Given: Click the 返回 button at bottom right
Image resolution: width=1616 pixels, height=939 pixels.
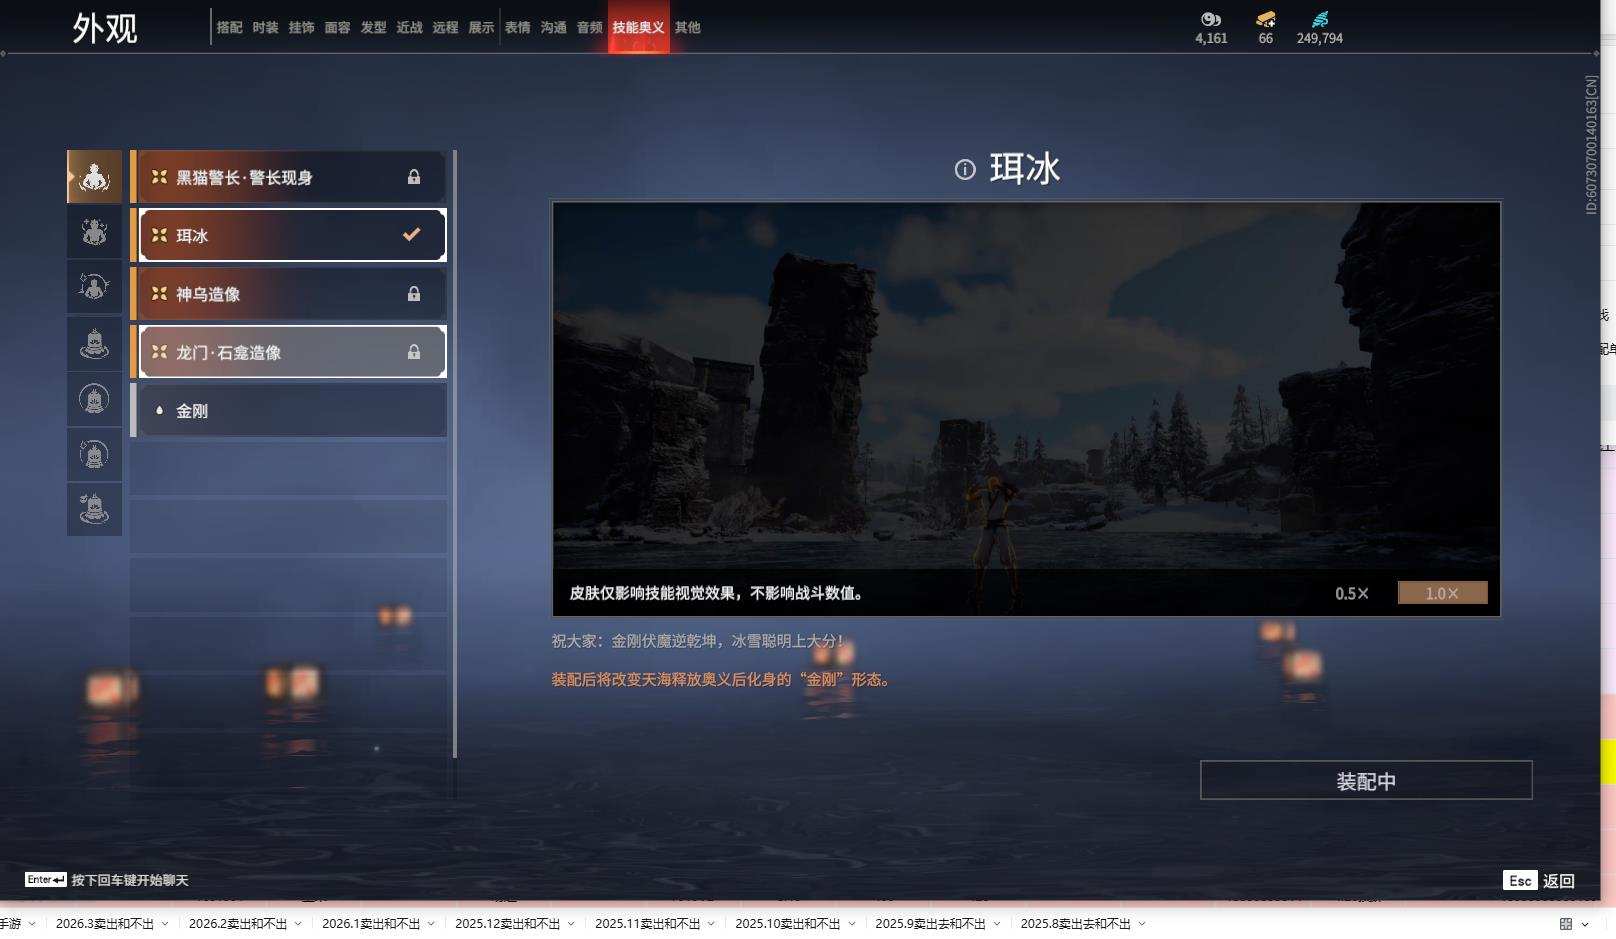Looking at the screenshot, I should 1560,880.
